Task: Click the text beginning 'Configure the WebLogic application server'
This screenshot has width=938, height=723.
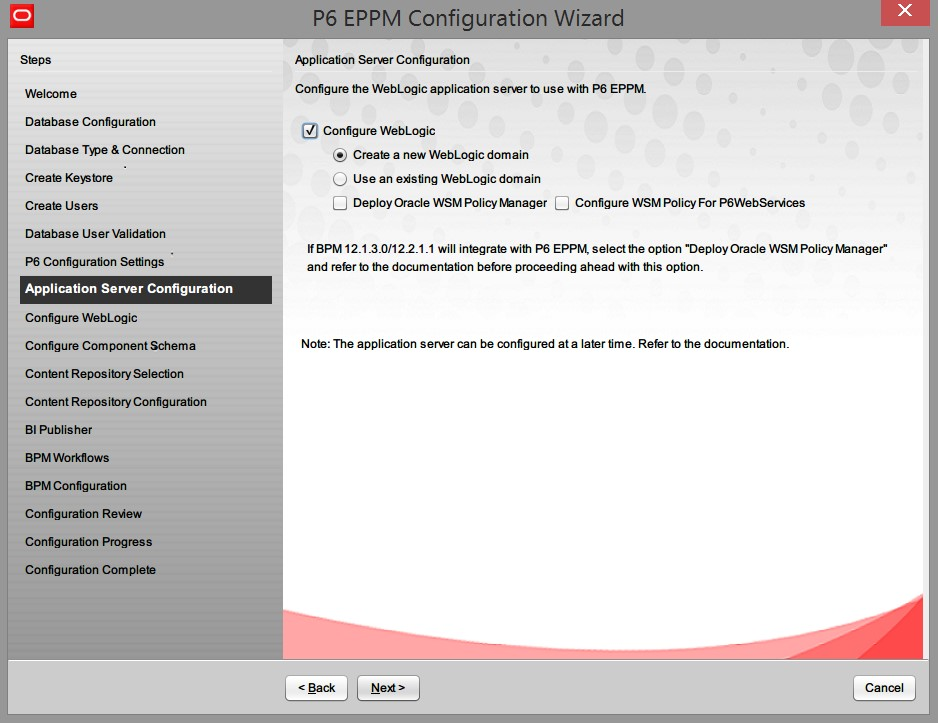Action: [470, 89]
